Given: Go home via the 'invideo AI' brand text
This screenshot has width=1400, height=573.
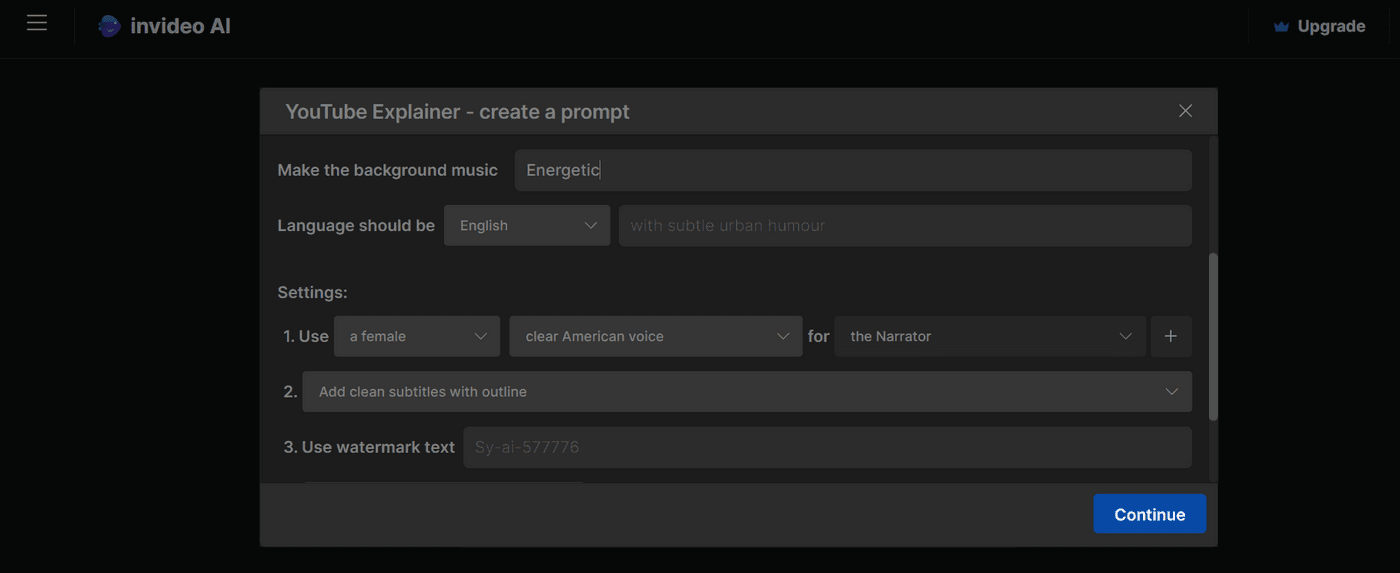Looking at the screenshot, I should [x=180, y=27].
